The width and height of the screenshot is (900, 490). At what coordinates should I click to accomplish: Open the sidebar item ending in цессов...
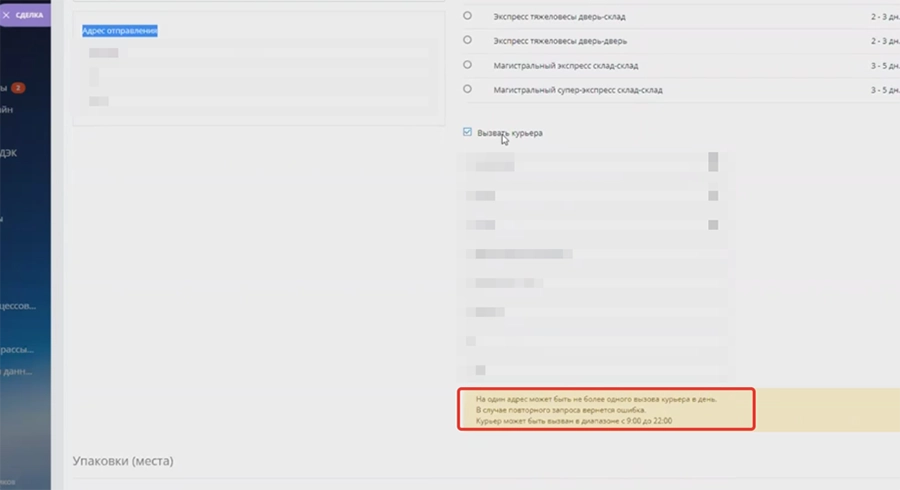point(20,307)
